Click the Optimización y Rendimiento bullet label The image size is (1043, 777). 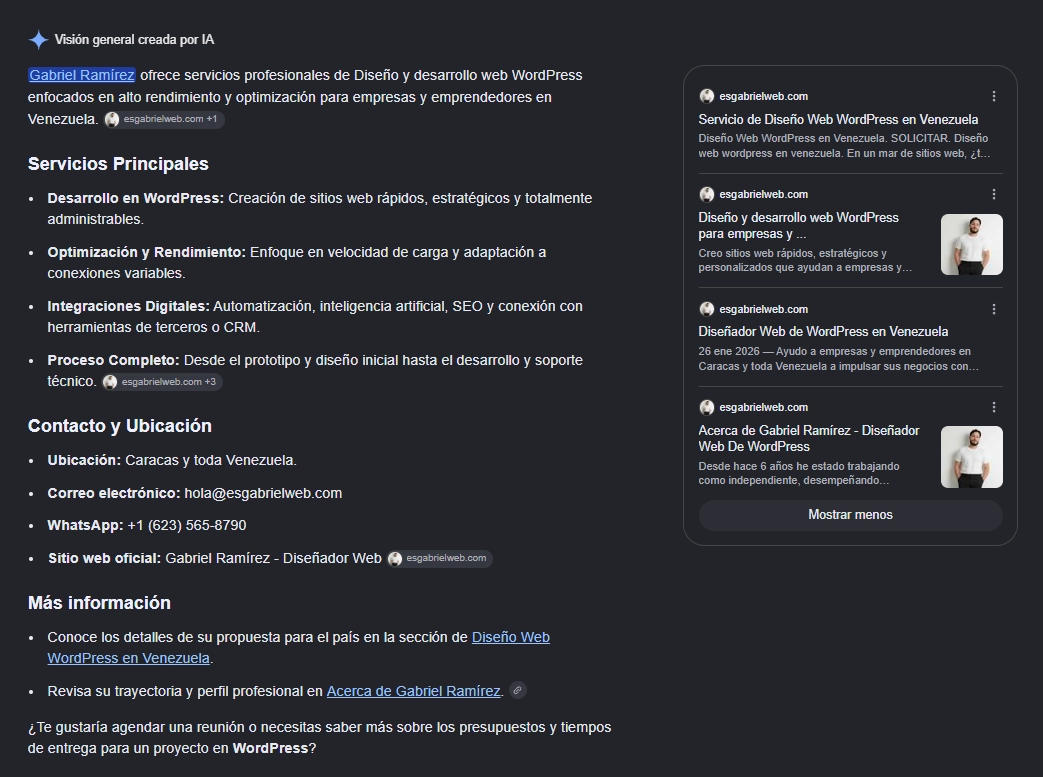point(146,252)
